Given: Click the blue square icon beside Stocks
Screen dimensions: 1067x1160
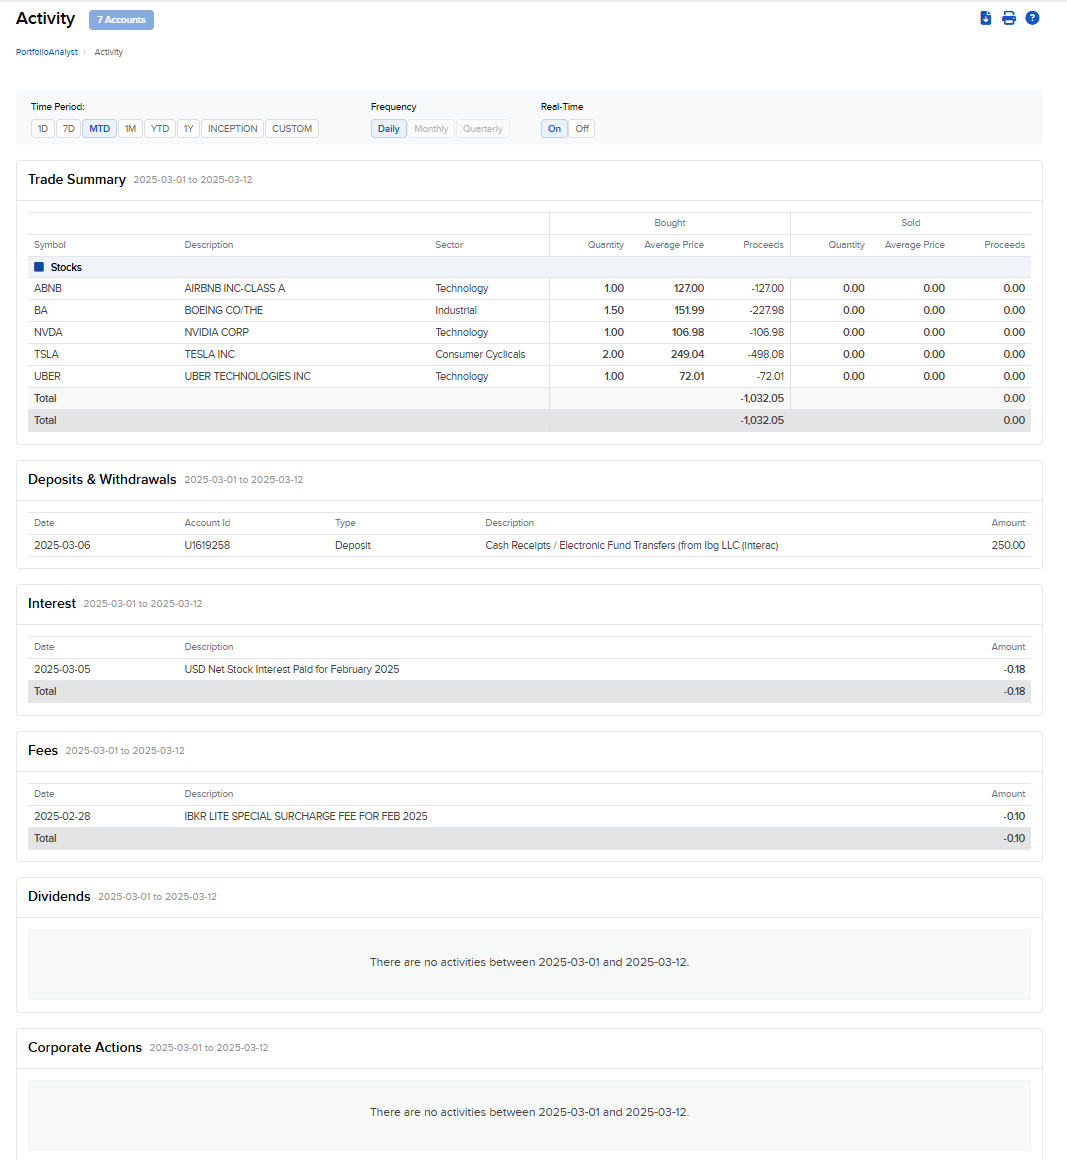Looking at the screenshot, I should [x=39, y=266].
